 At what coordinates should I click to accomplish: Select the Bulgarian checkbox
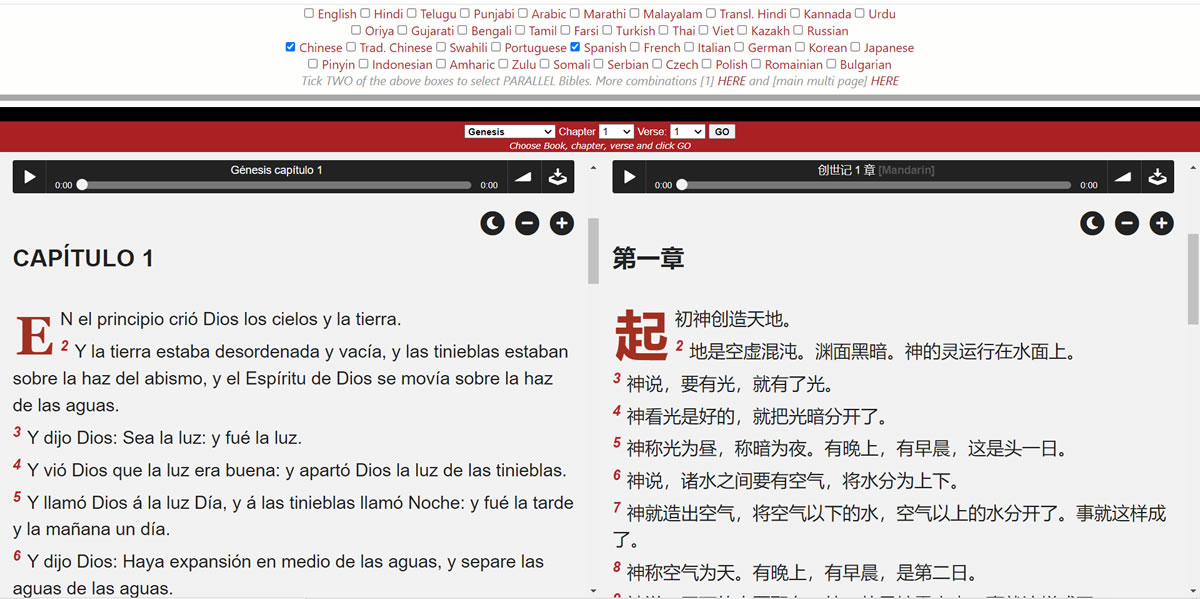coord(832,64)
